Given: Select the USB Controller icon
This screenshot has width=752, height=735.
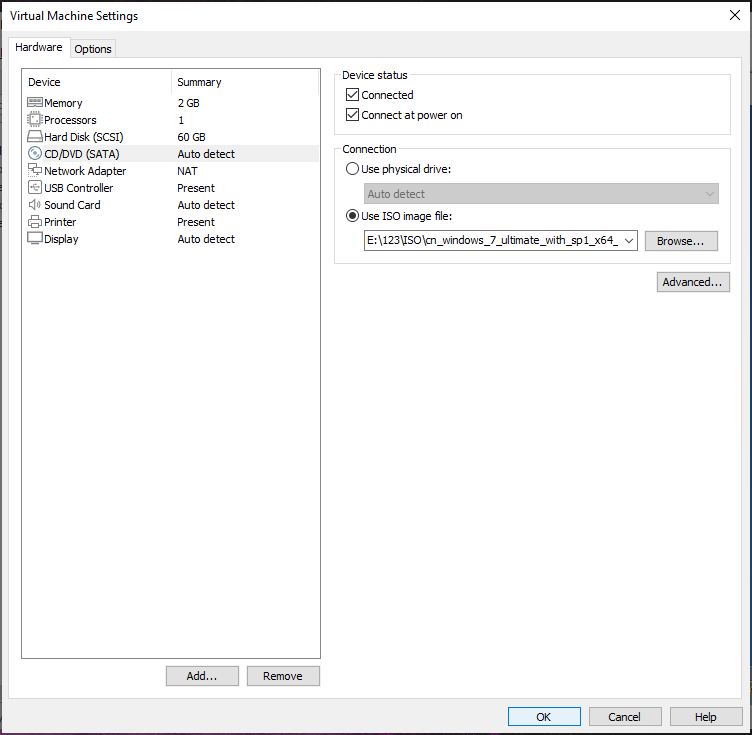Looking at the screenshot, I should [x=35, y=187].
